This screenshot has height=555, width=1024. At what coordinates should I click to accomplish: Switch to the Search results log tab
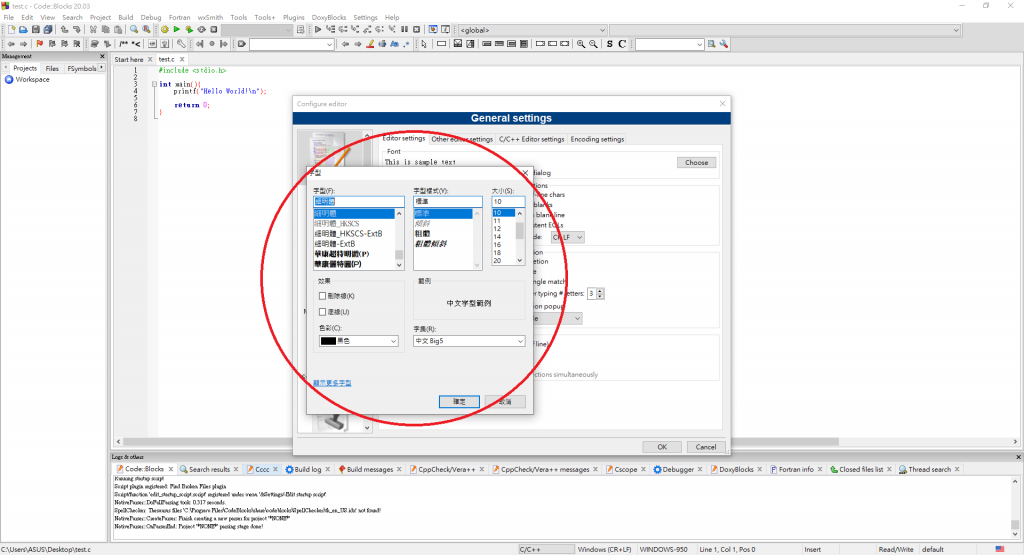[x=209, y=469]
